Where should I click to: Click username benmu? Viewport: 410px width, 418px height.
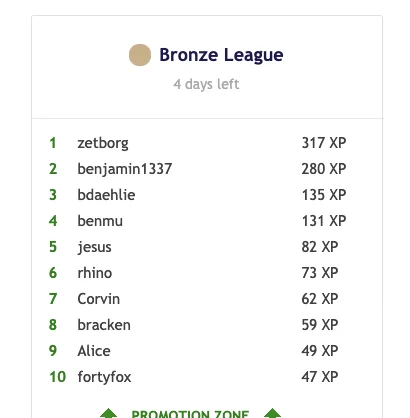point(100,221)
